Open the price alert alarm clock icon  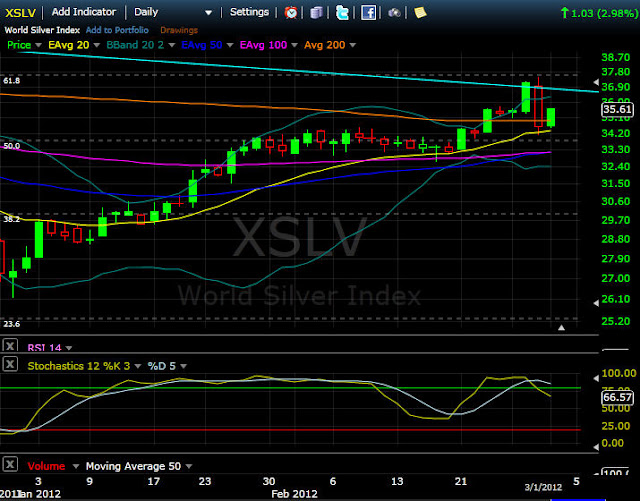pyautogui.click(x=291, y=12)
